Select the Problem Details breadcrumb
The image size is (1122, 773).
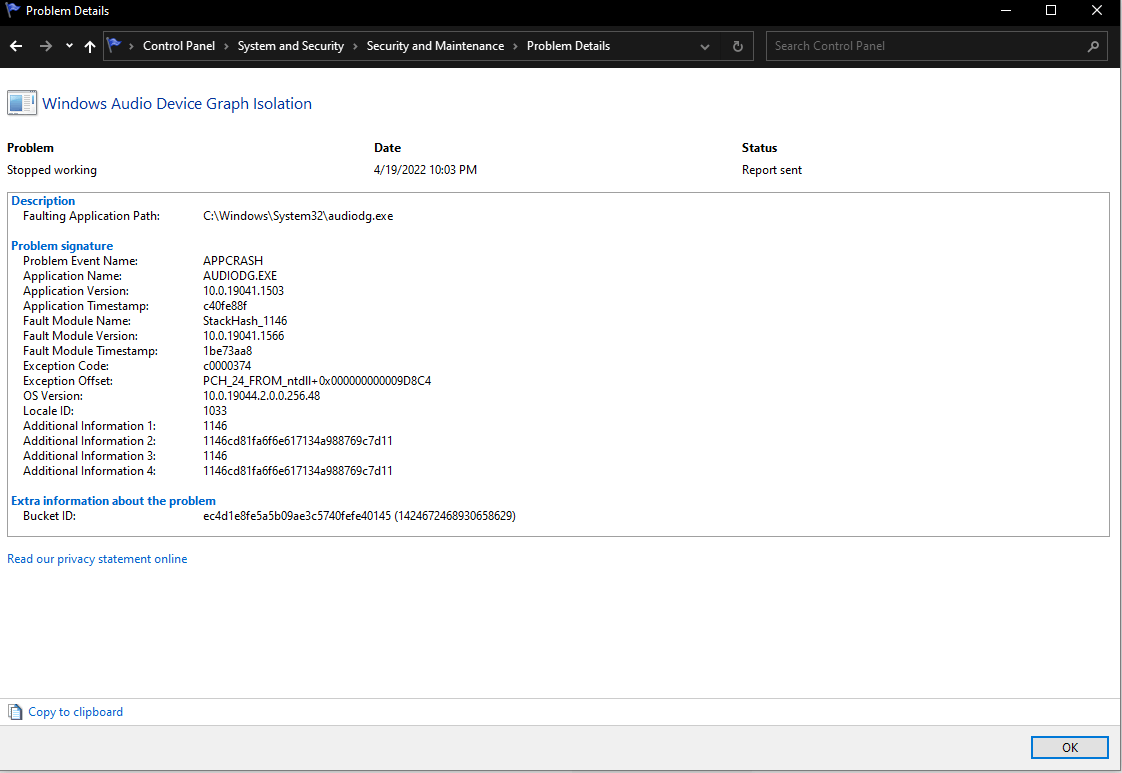[x=568, y=46]
